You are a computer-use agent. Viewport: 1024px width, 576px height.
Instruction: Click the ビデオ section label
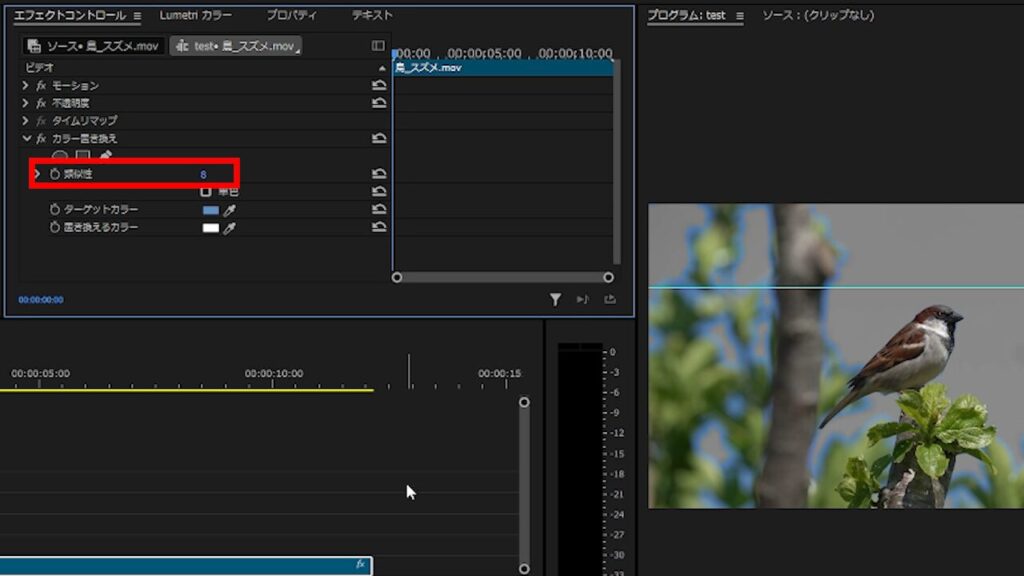point(39,67)
